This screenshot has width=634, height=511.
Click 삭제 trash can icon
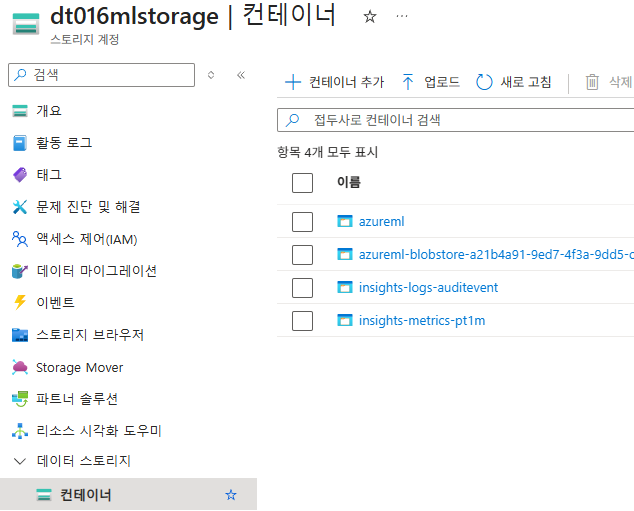click(x=592, y=82)
